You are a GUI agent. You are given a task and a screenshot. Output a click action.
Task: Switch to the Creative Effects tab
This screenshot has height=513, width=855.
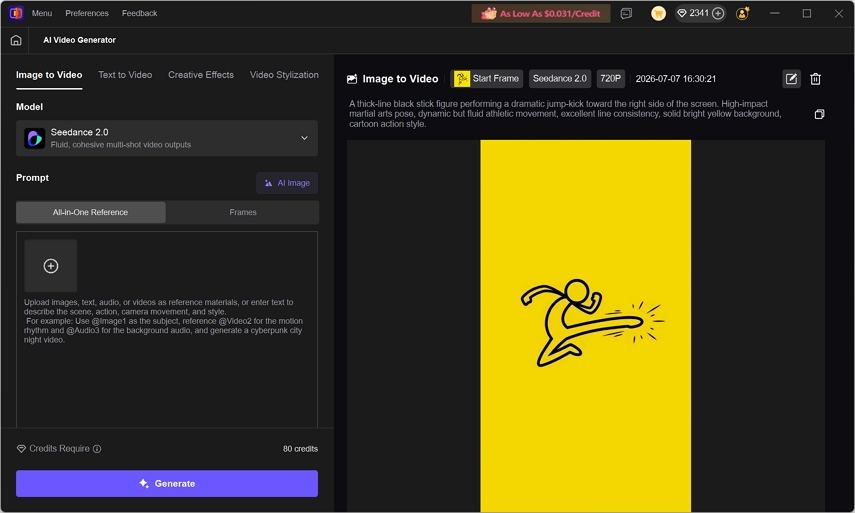tap(201, 75)
